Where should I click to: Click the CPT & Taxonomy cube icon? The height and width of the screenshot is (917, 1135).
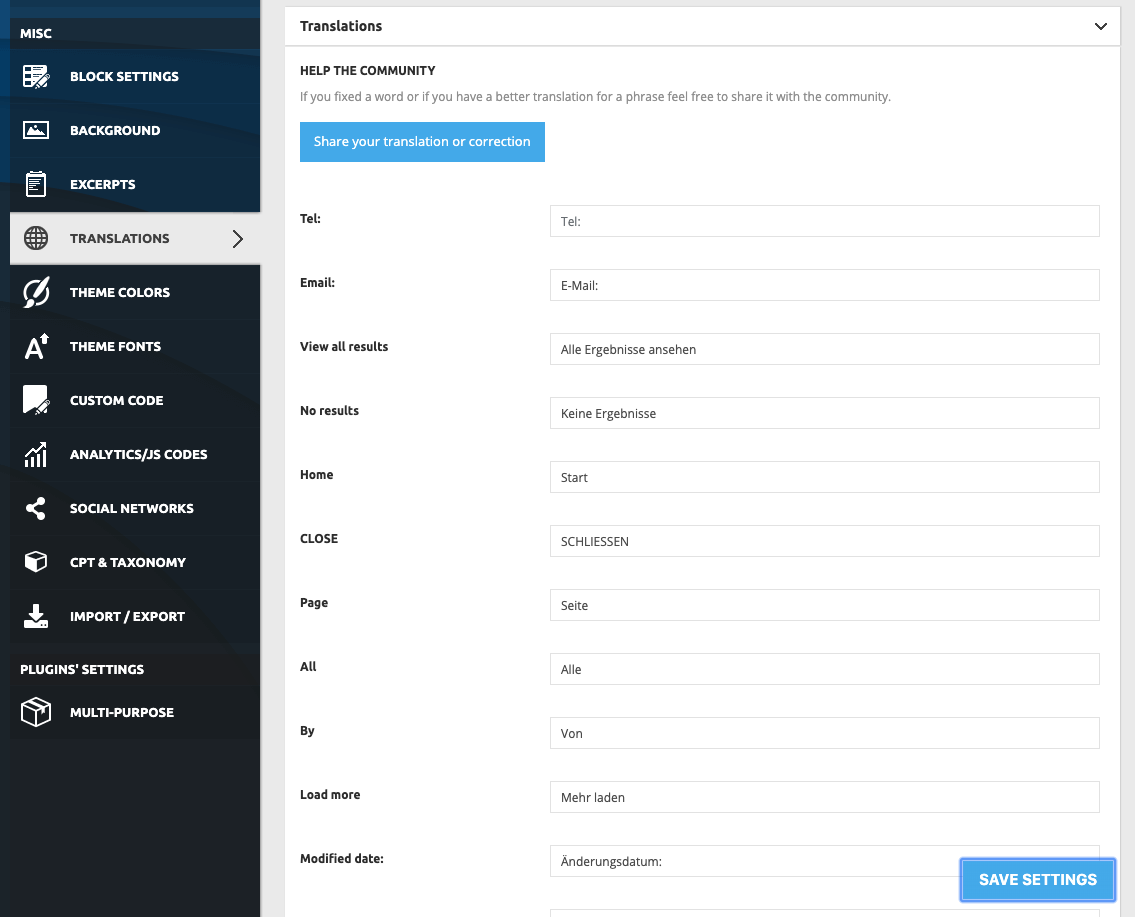click(x=36, y=563)
